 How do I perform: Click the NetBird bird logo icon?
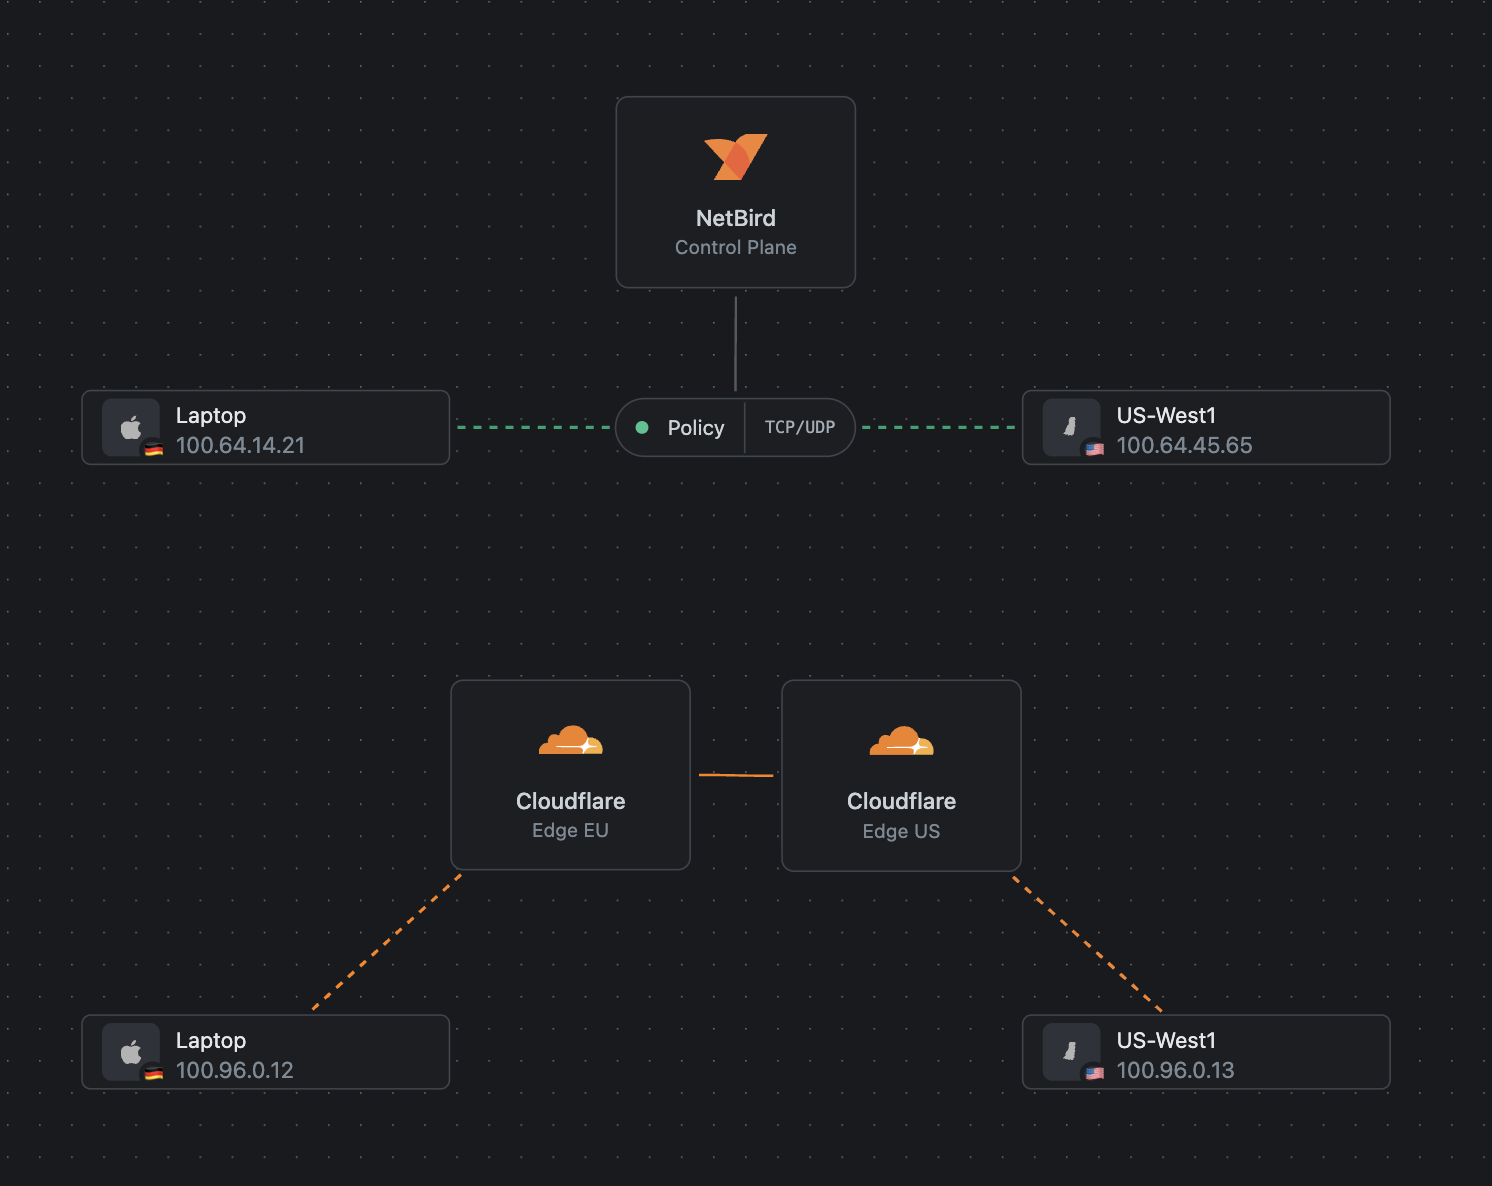(735, 157)
